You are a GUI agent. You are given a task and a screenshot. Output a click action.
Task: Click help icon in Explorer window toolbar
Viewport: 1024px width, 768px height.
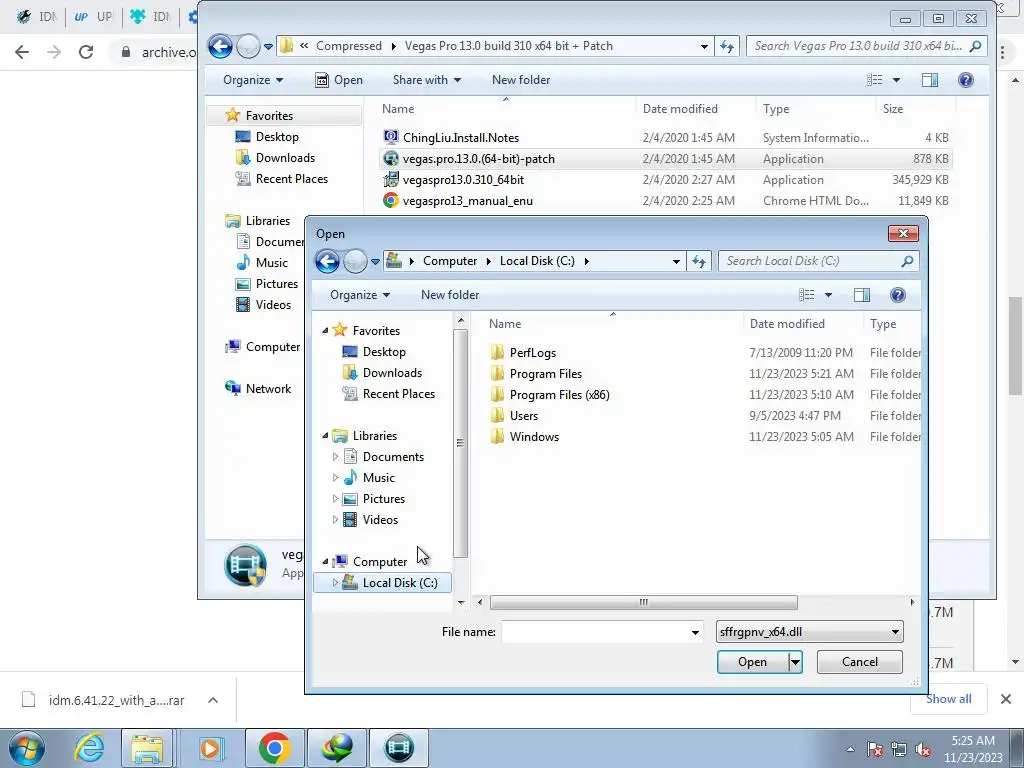pyautogui.click(x=966, y=80)
